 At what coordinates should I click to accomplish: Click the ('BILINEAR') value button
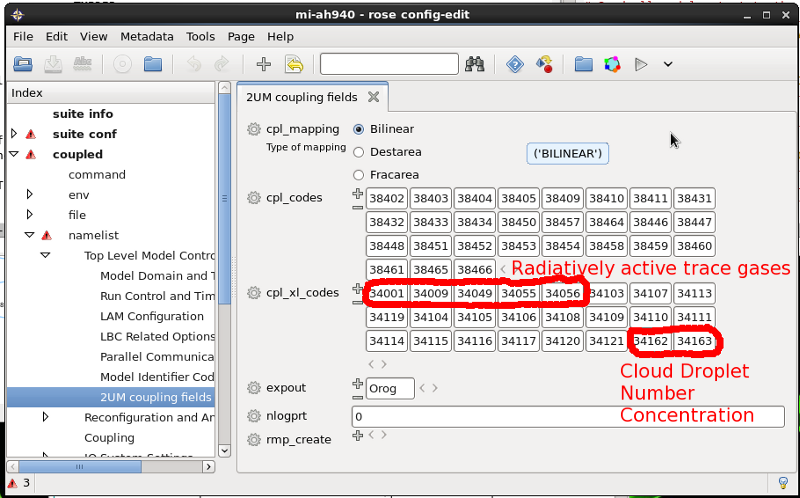567,154
